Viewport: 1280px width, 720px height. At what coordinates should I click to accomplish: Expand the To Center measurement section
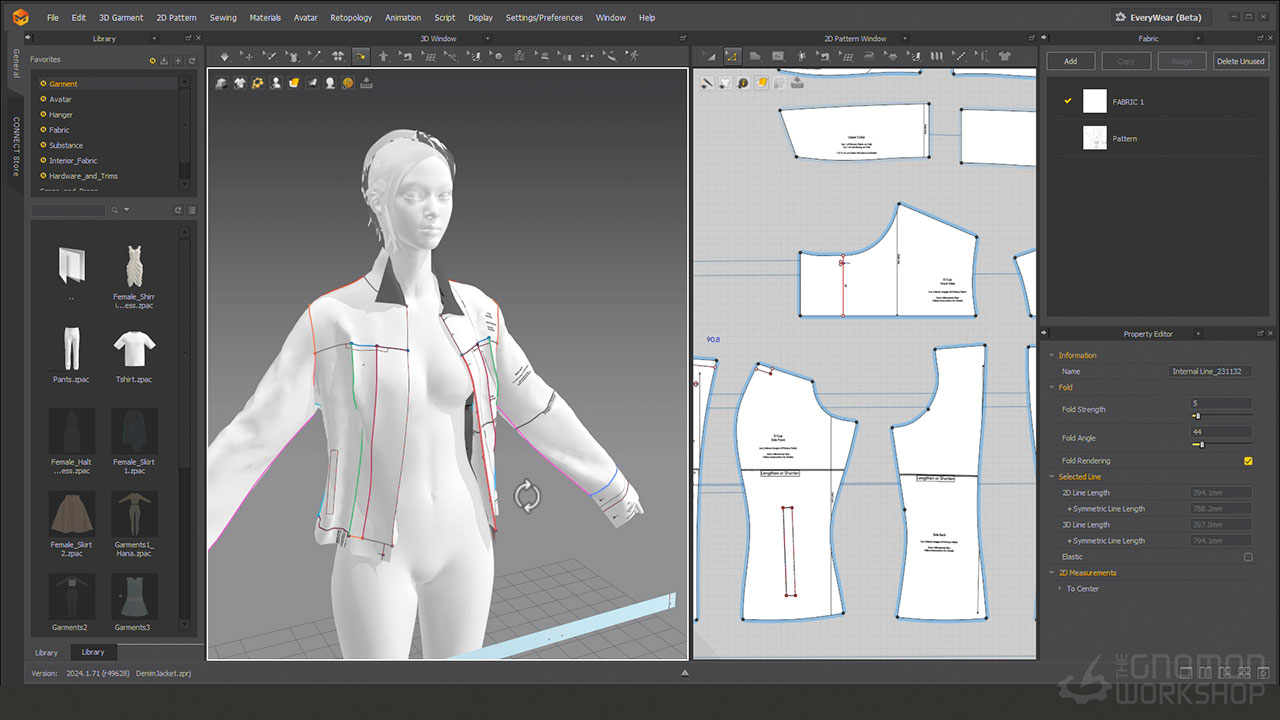pos(1061,589)
